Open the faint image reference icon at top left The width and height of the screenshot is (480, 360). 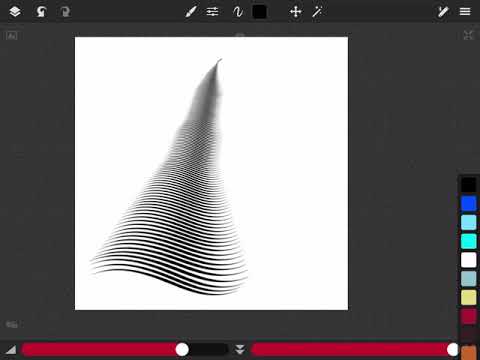(x=12, y=35)
